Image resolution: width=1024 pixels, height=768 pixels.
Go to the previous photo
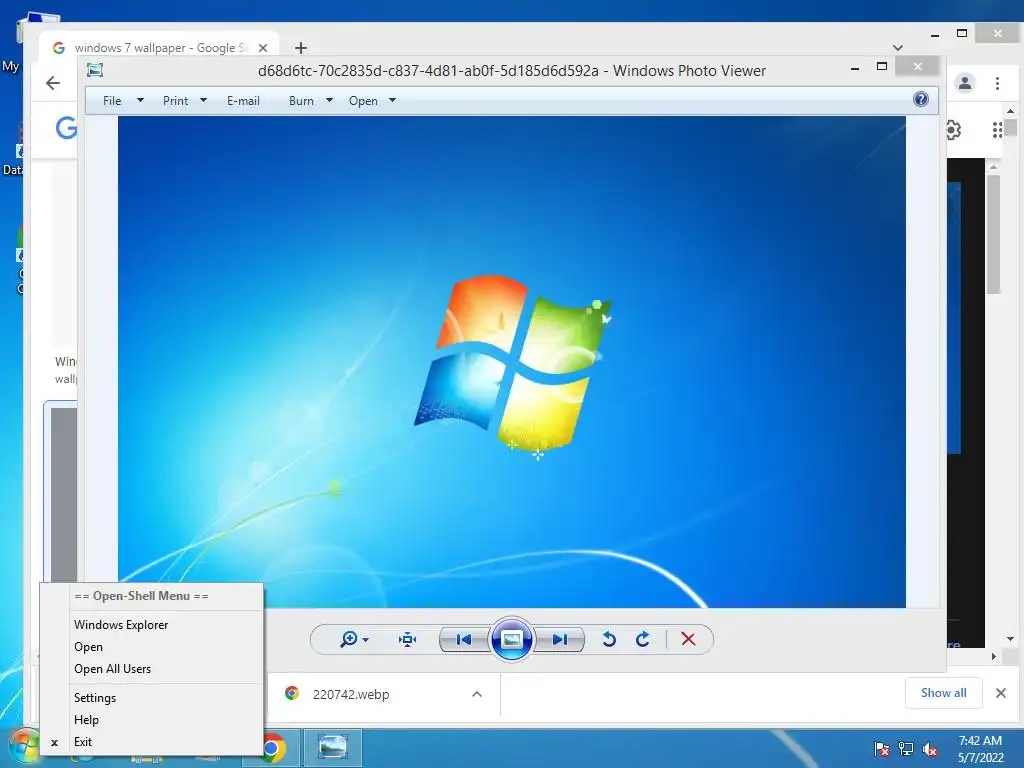[x=464, y=639]
